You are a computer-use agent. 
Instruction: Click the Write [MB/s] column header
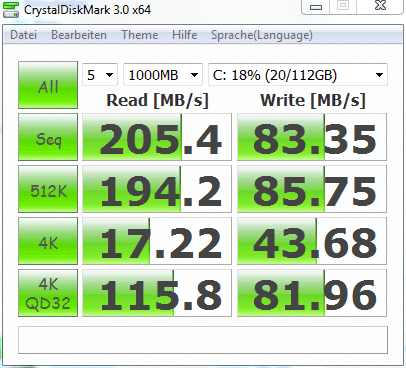pyautogui.click(x=313, y=100)
